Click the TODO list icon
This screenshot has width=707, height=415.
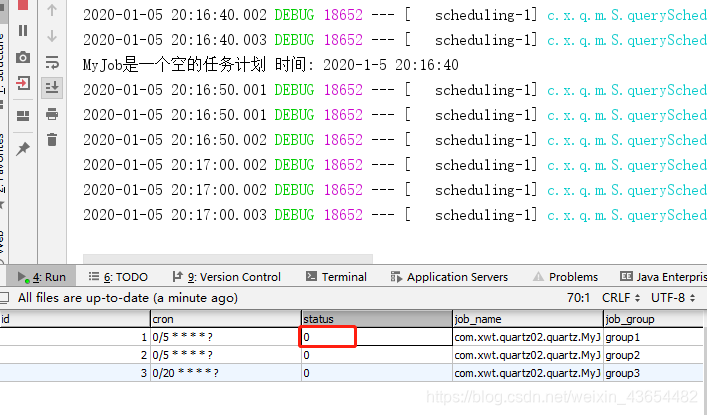[x=94, y=276]
